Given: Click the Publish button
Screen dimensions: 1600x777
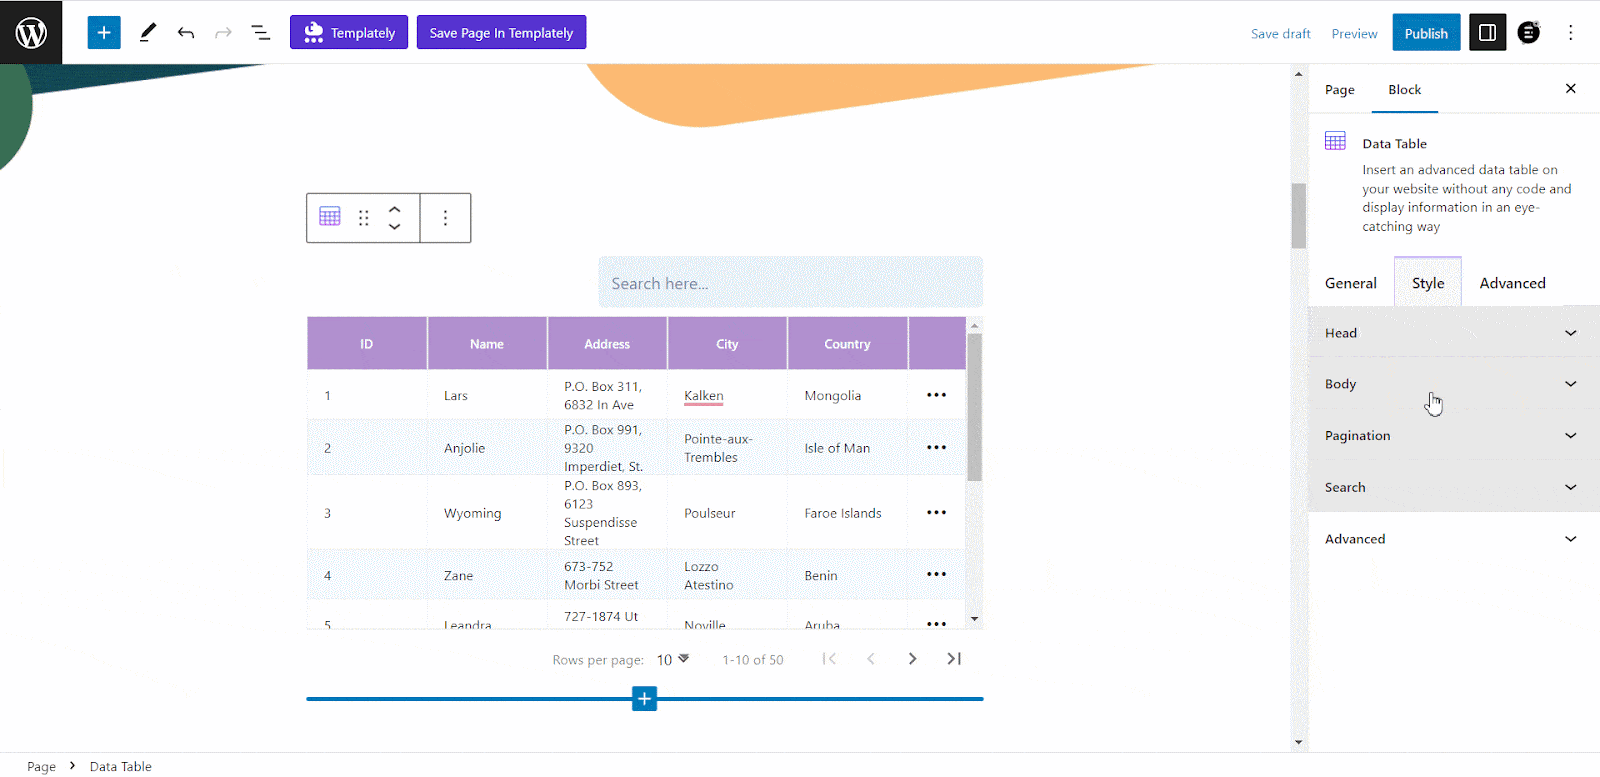Looking at the screenshot, I should (1425, 33).
